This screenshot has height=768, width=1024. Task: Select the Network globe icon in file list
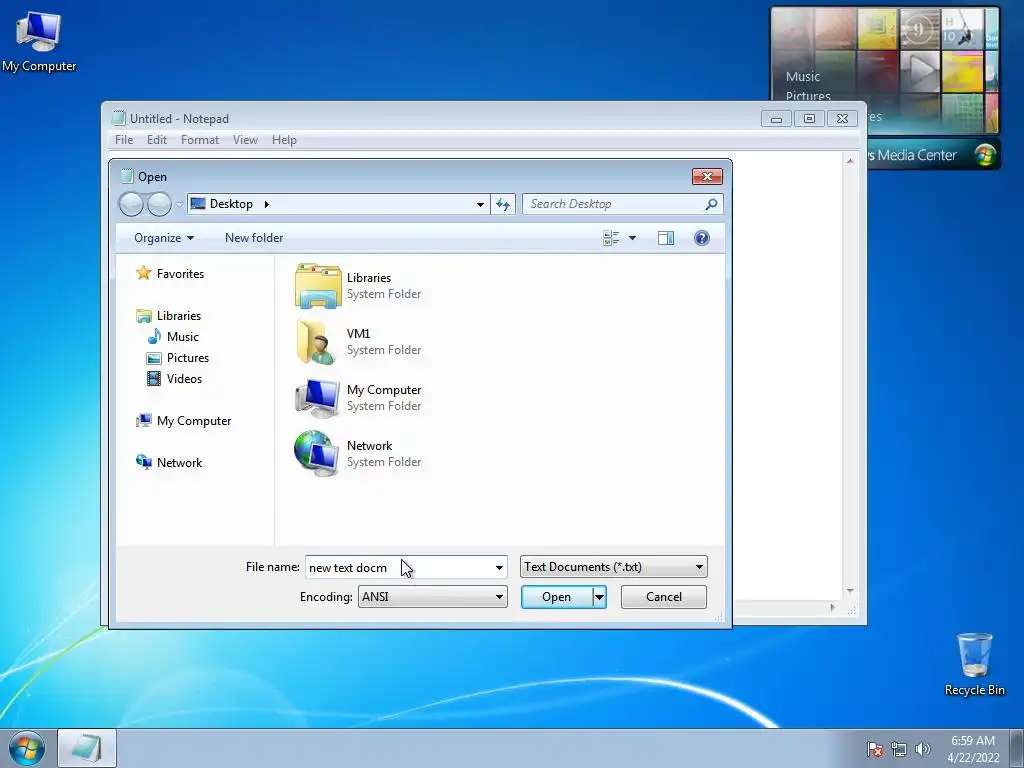[317, 454]
